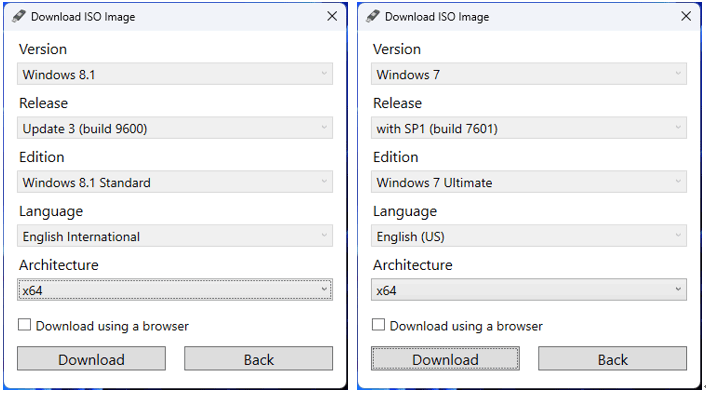
Task: Expand the Architecture dropdown in the Windows 8.1 dialog
Action: (x=175, y=289)
